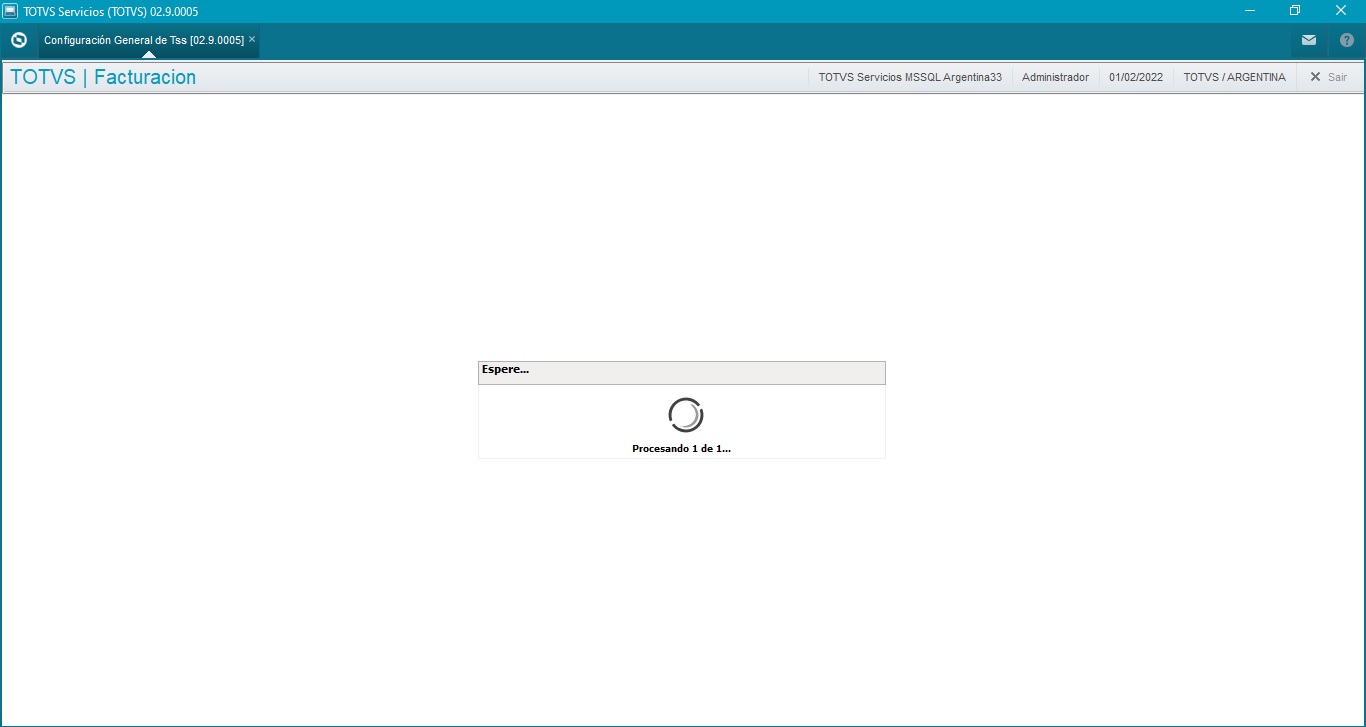
Task: Close the Configuración General de Tss tab
Action: click(x=252, y=39)
